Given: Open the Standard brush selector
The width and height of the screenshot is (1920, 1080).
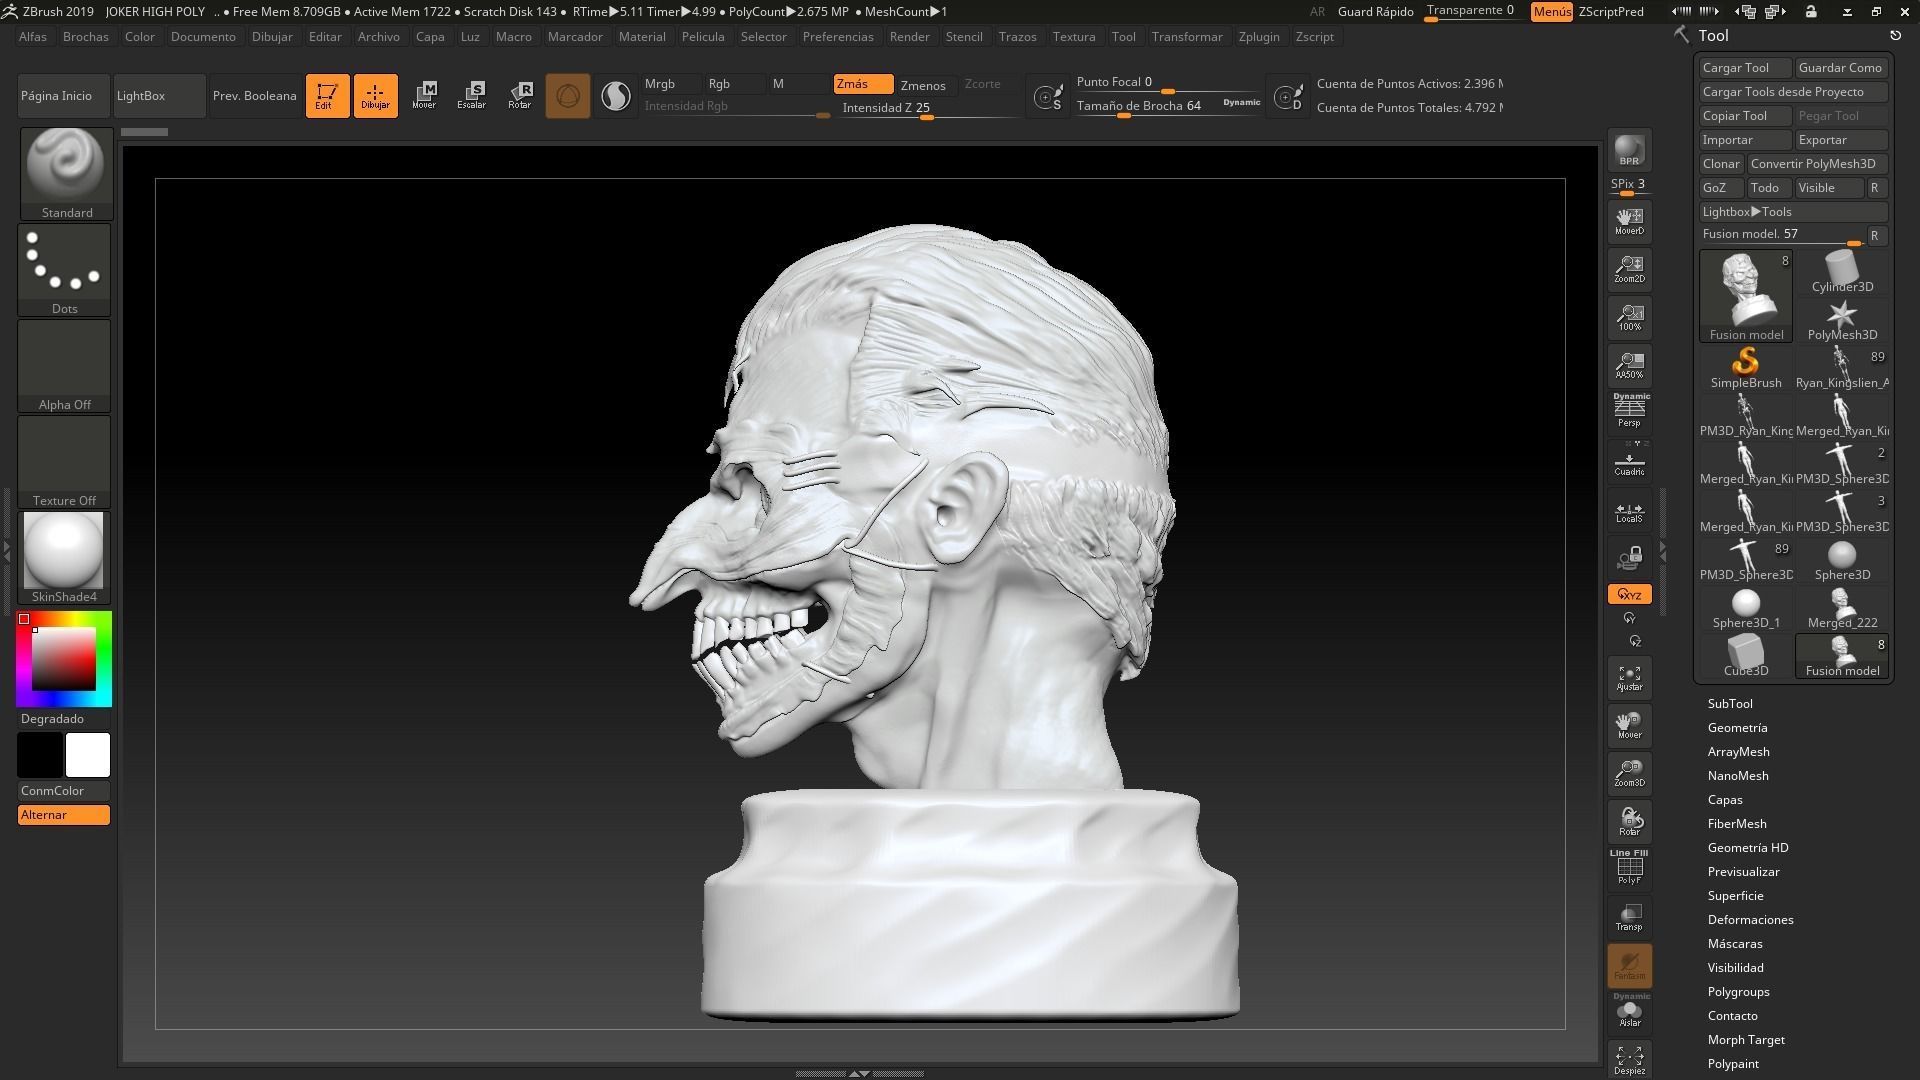Looking at the screenshot, I should [x=67, y=173].
